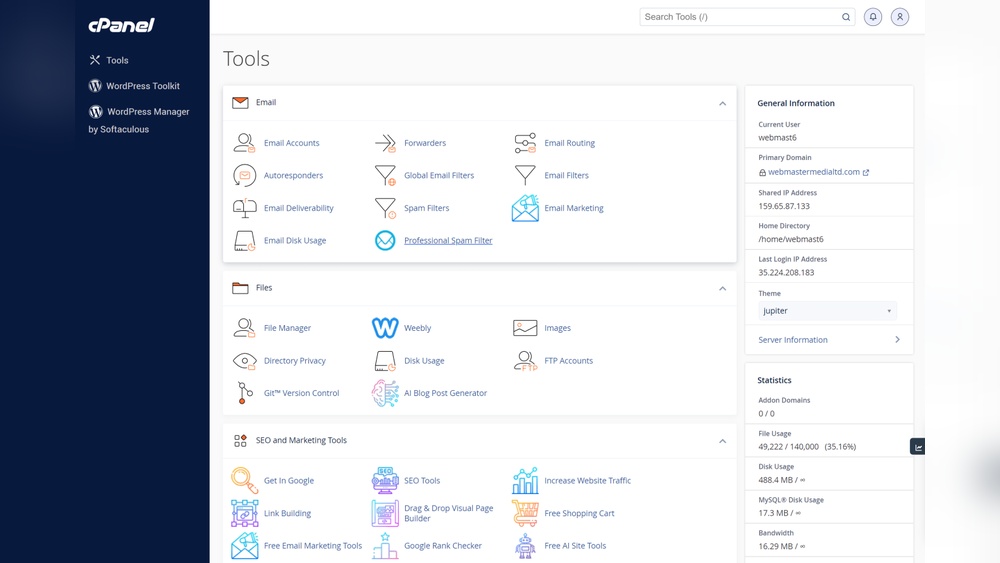The width and height of the screenshot is (1000, 563).
Task: Click the Home Directory value /home/webmast6
Action: coord(791,239)
